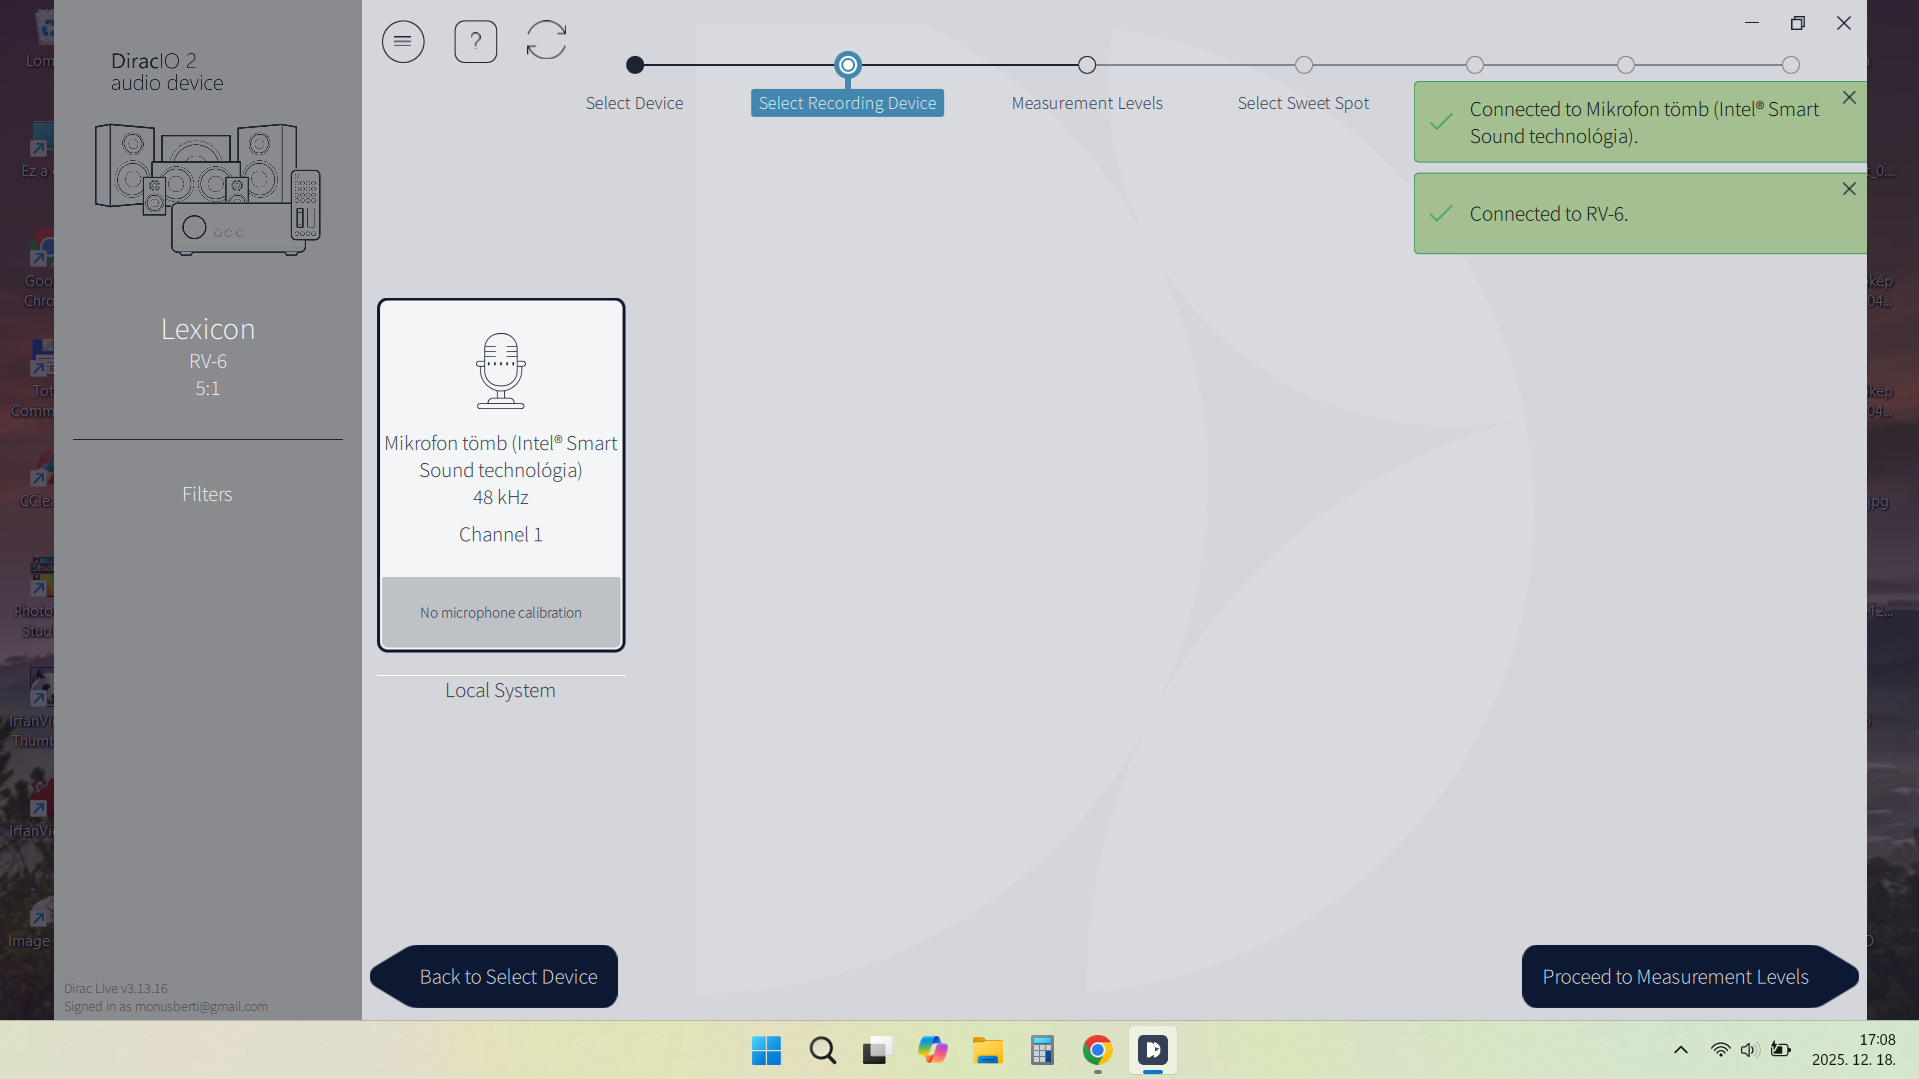
Task: Click the help question mark icon
Action: tap(476, 41)
